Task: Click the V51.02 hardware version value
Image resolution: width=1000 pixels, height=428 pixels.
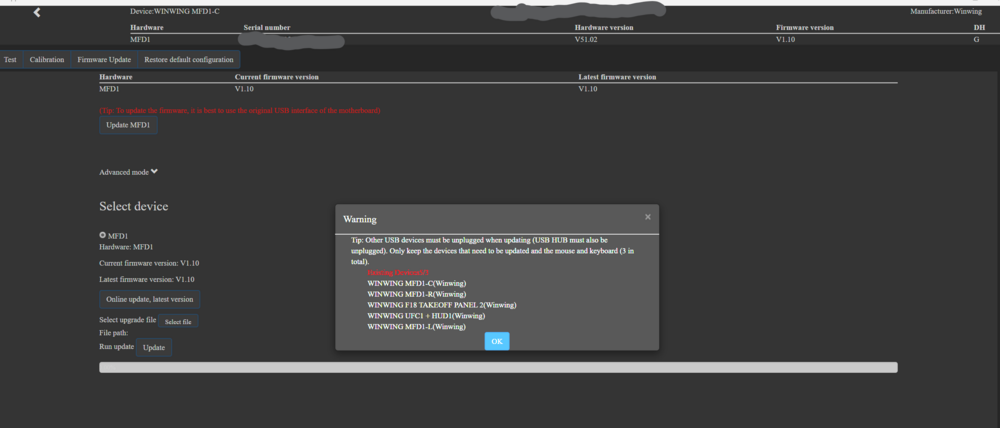Action: [585, 39]
